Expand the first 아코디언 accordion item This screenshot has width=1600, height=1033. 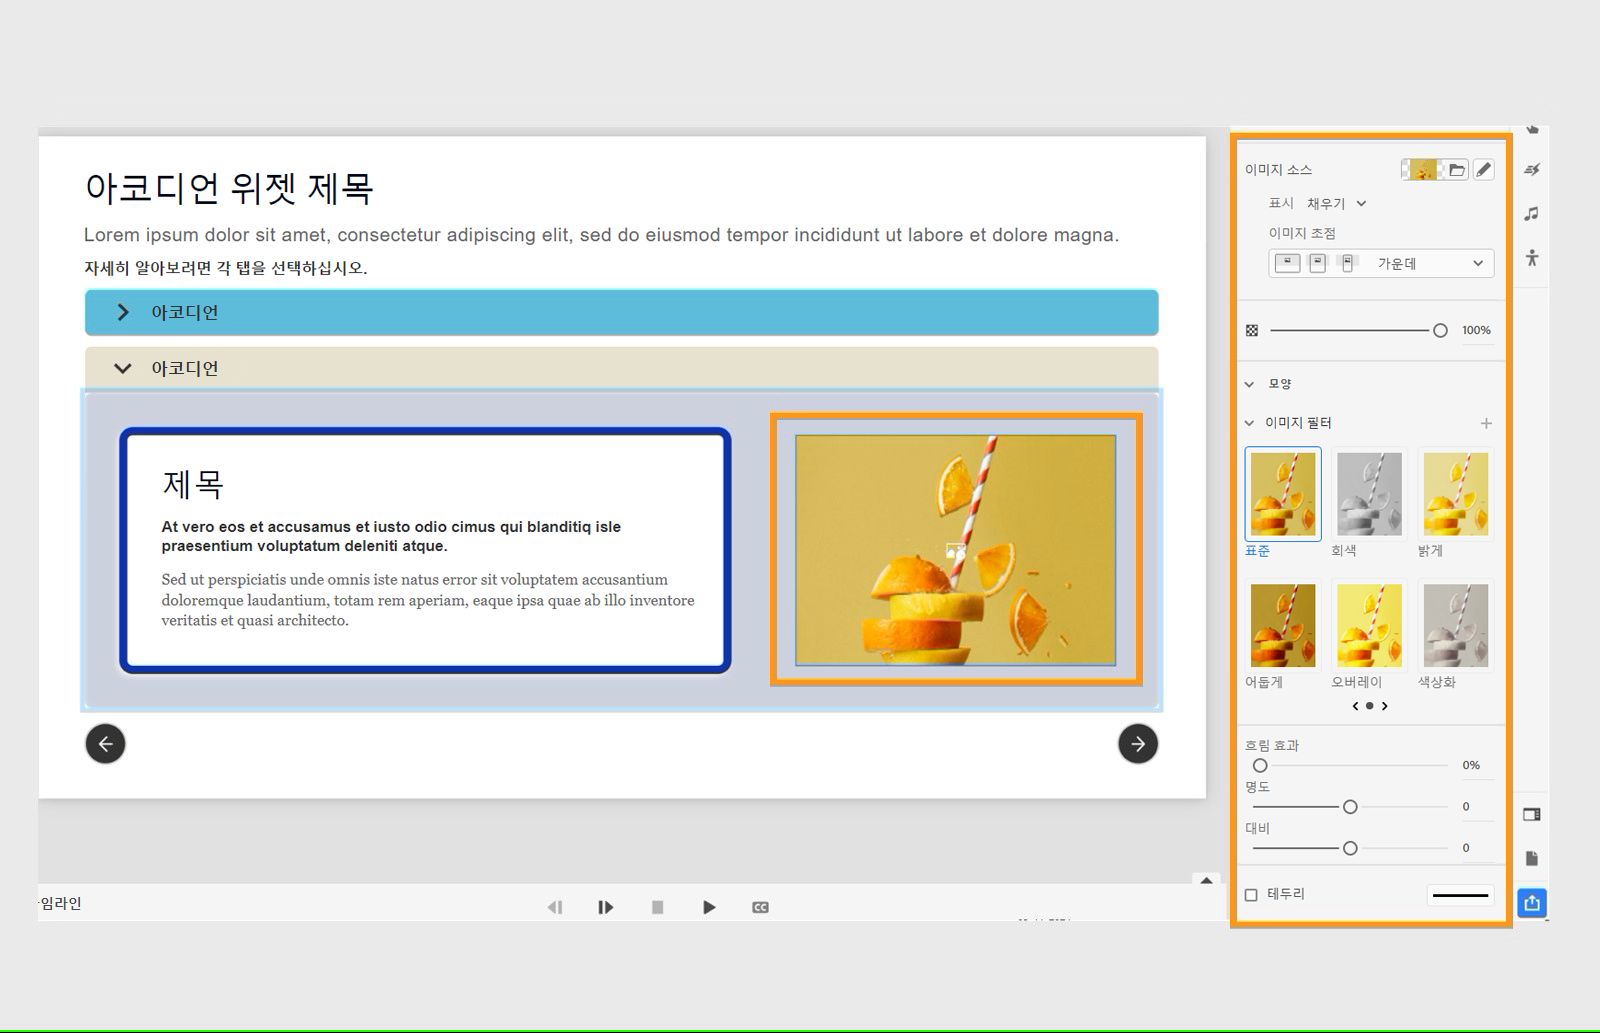pos(123,312)
